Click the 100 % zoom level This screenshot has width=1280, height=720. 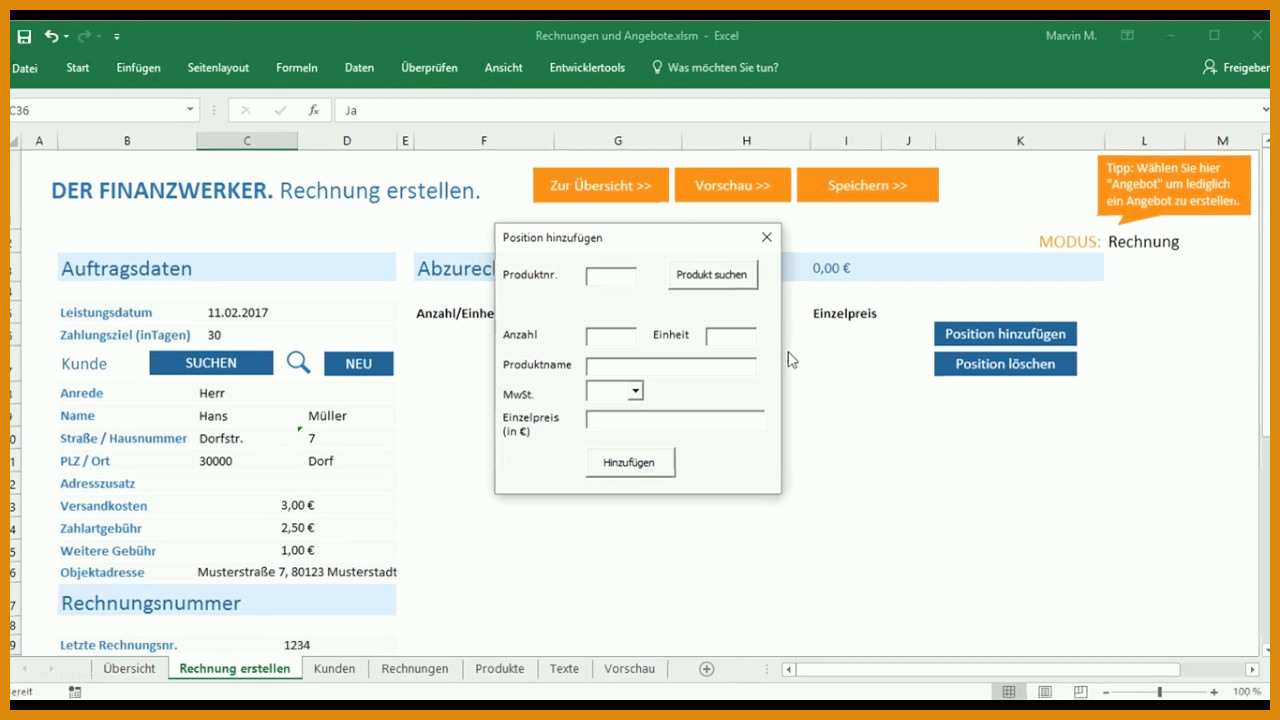pos(1247,692)
